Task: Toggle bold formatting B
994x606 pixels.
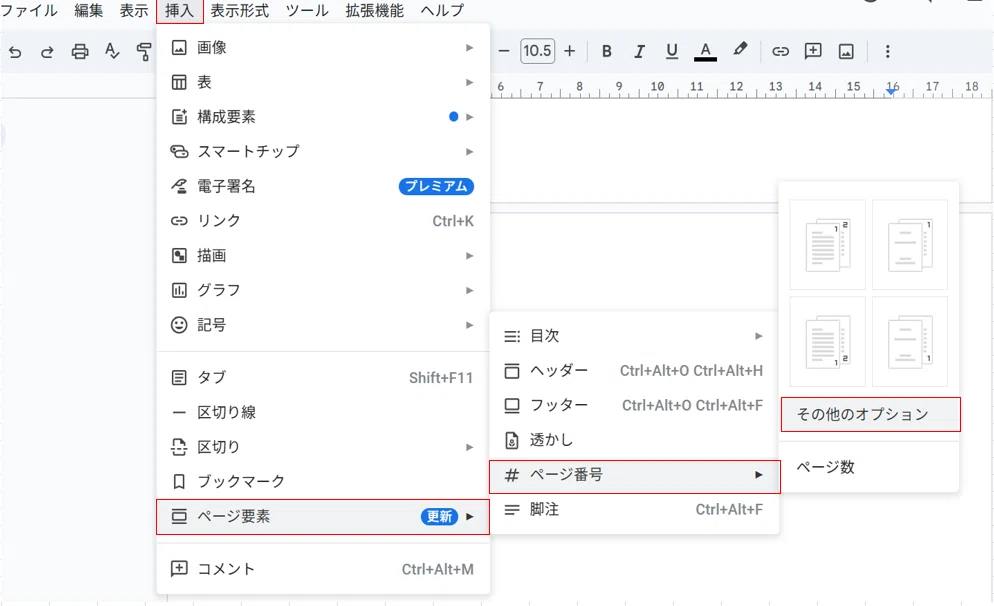Action: (x=607, y=51)
